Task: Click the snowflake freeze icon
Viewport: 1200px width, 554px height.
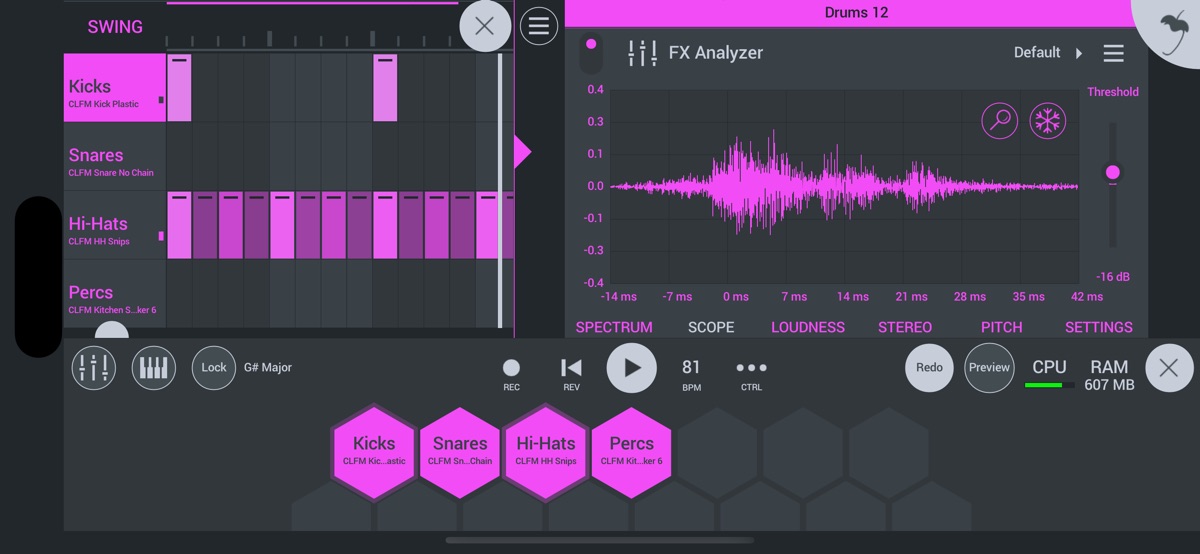Action: (x=1048, y=121)
